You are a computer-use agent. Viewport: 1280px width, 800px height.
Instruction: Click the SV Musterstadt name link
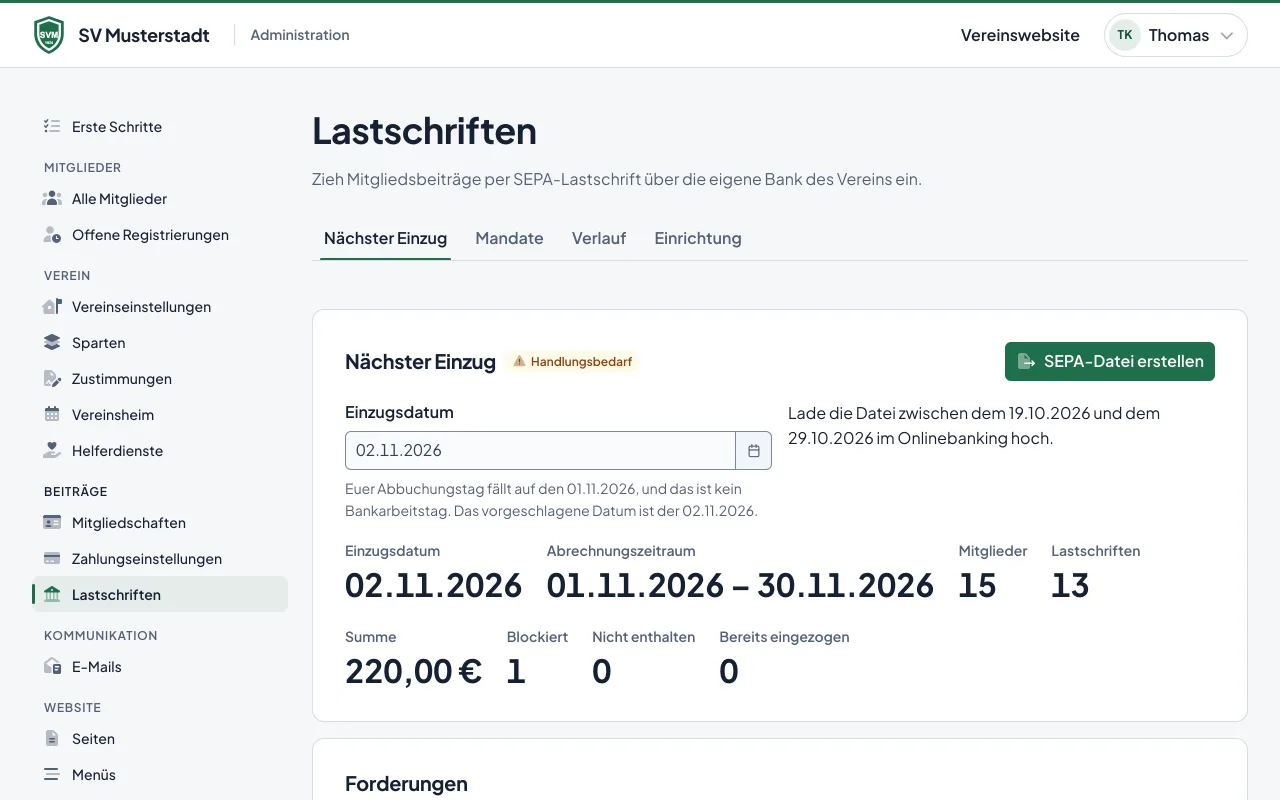(x=144, y=35)
